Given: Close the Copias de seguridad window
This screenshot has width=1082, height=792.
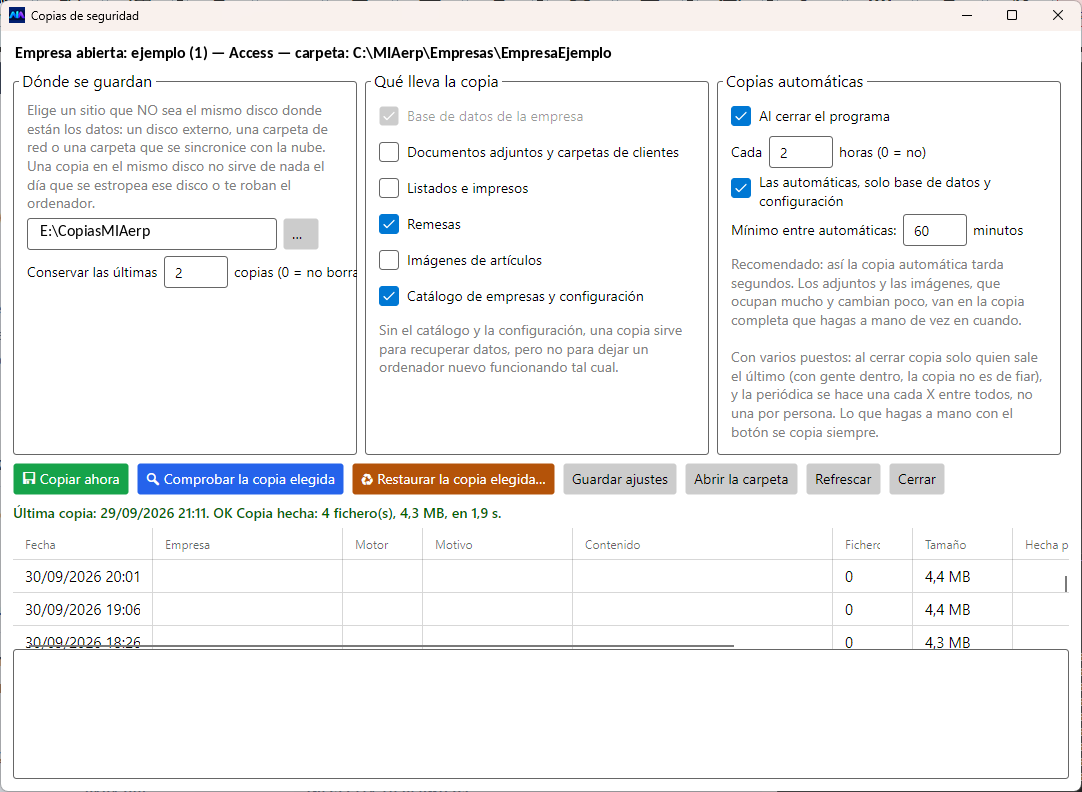Looking at the screenshot, I should pos(1058,15).
